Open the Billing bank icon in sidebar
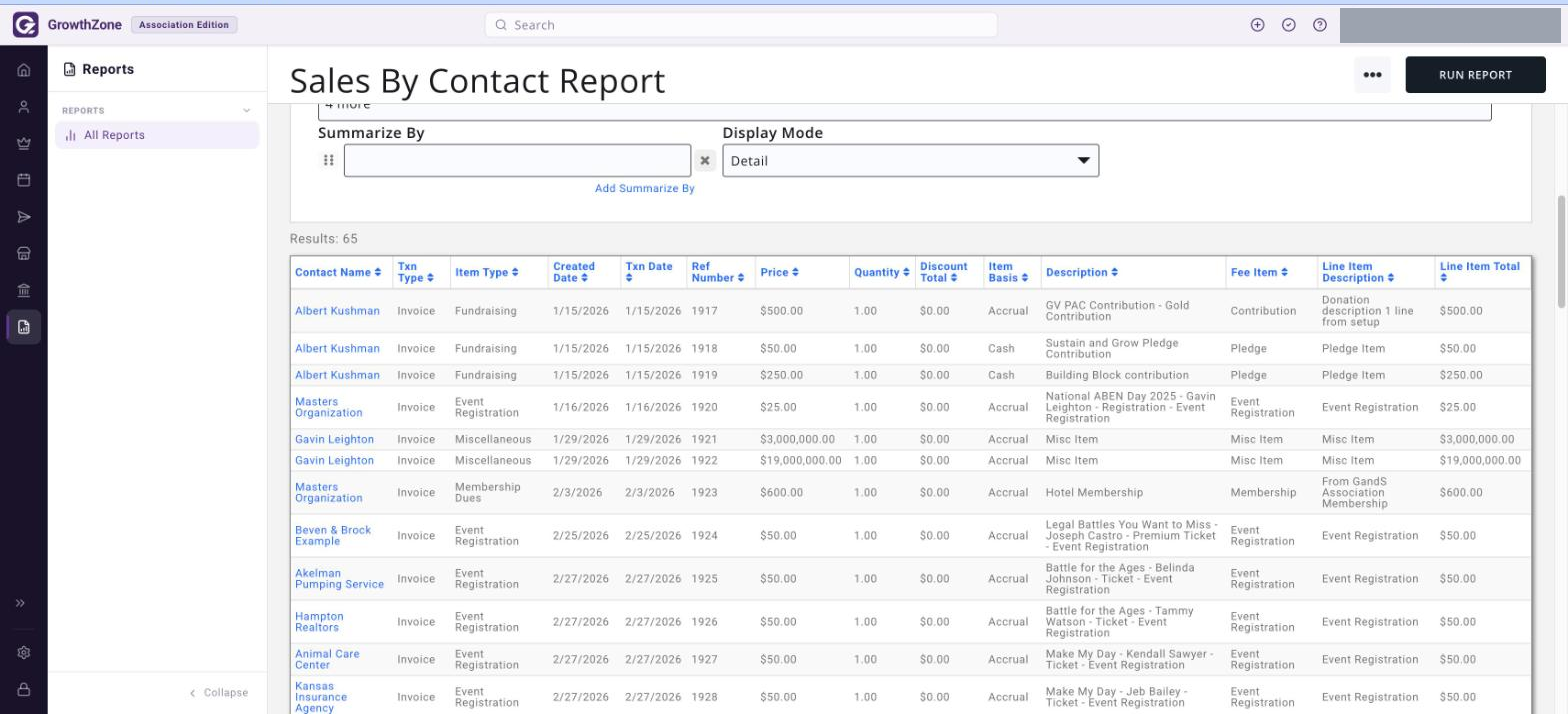 (24, 290)
